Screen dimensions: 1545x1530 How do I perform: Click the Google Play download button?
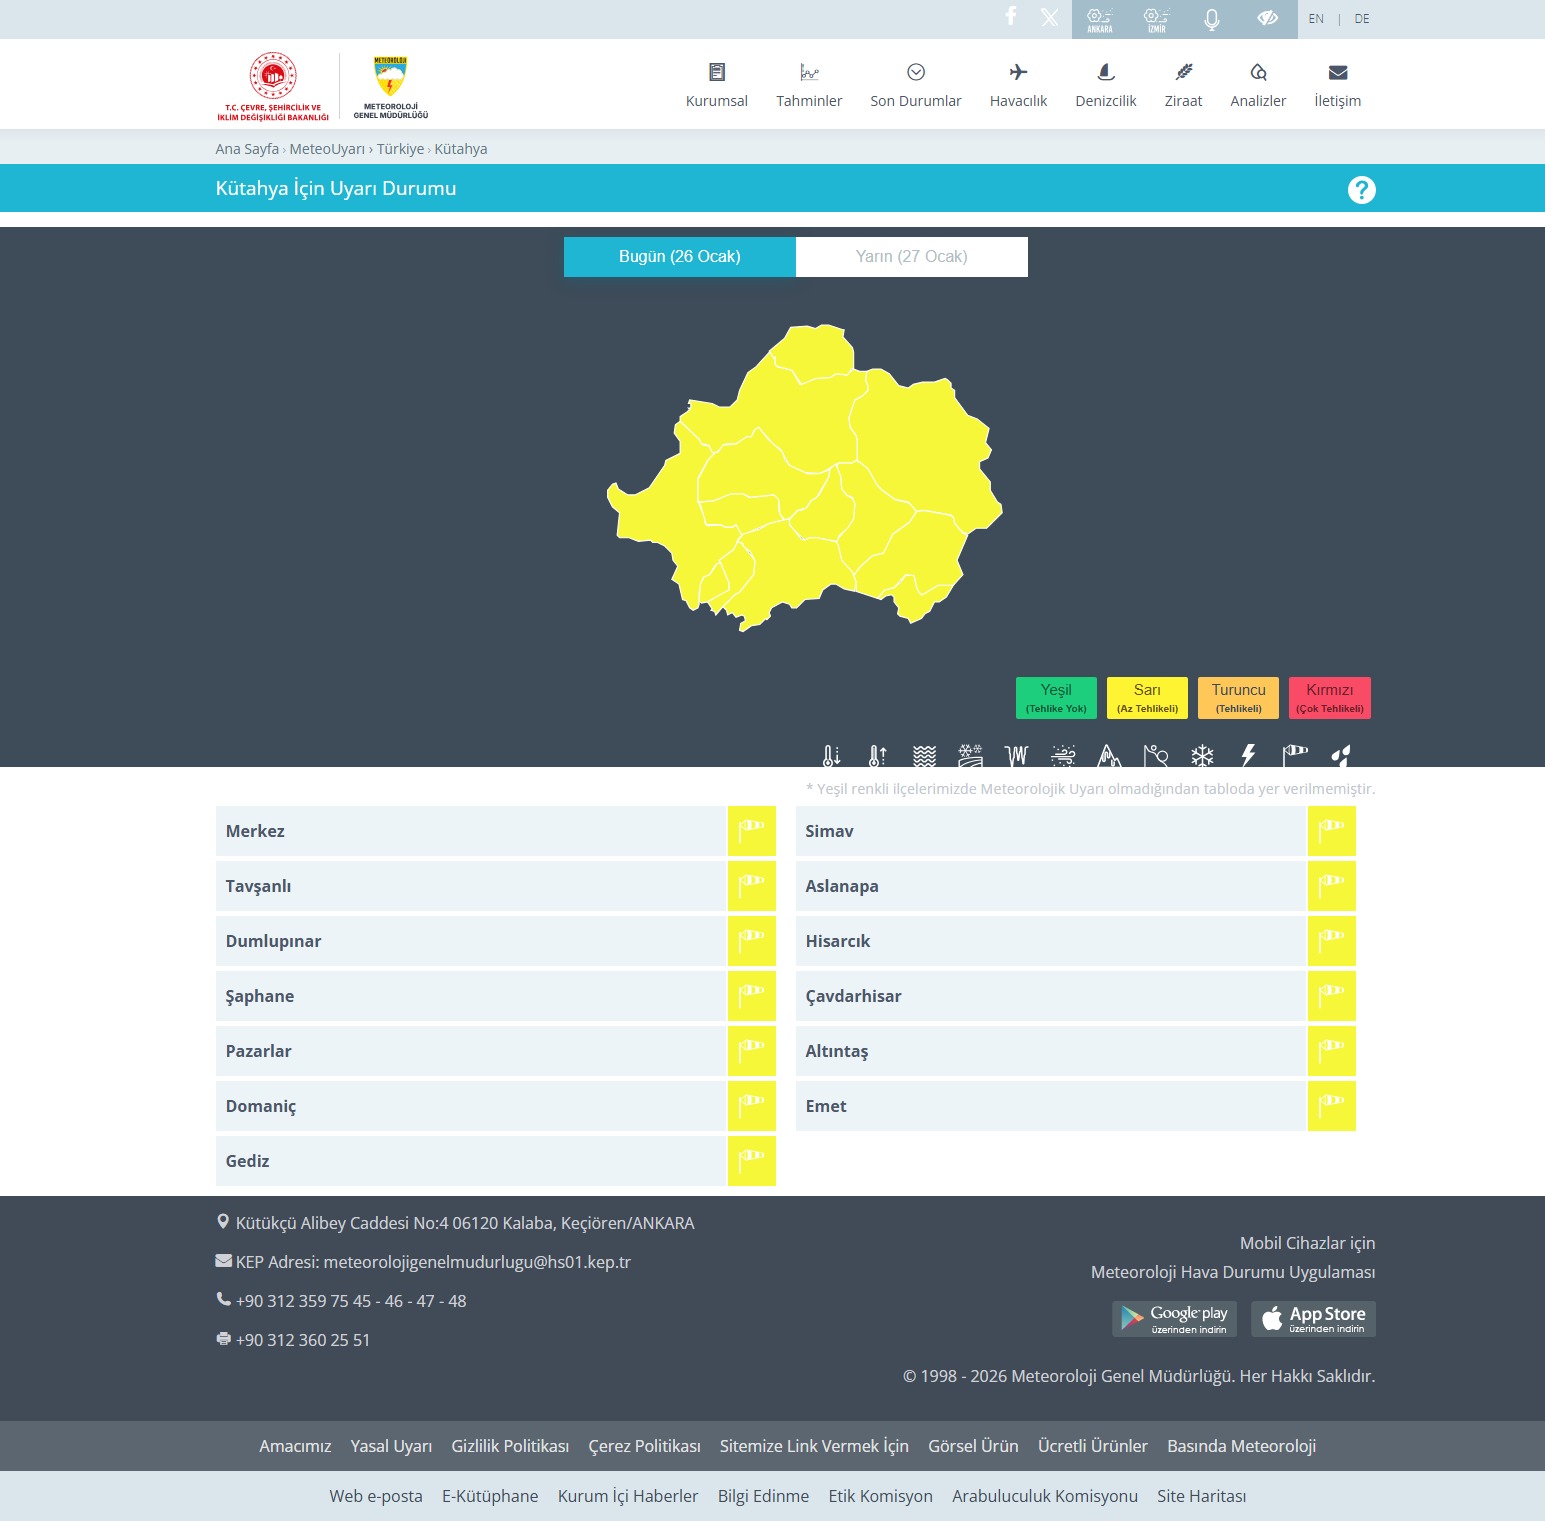(x=1174, y=1319)
